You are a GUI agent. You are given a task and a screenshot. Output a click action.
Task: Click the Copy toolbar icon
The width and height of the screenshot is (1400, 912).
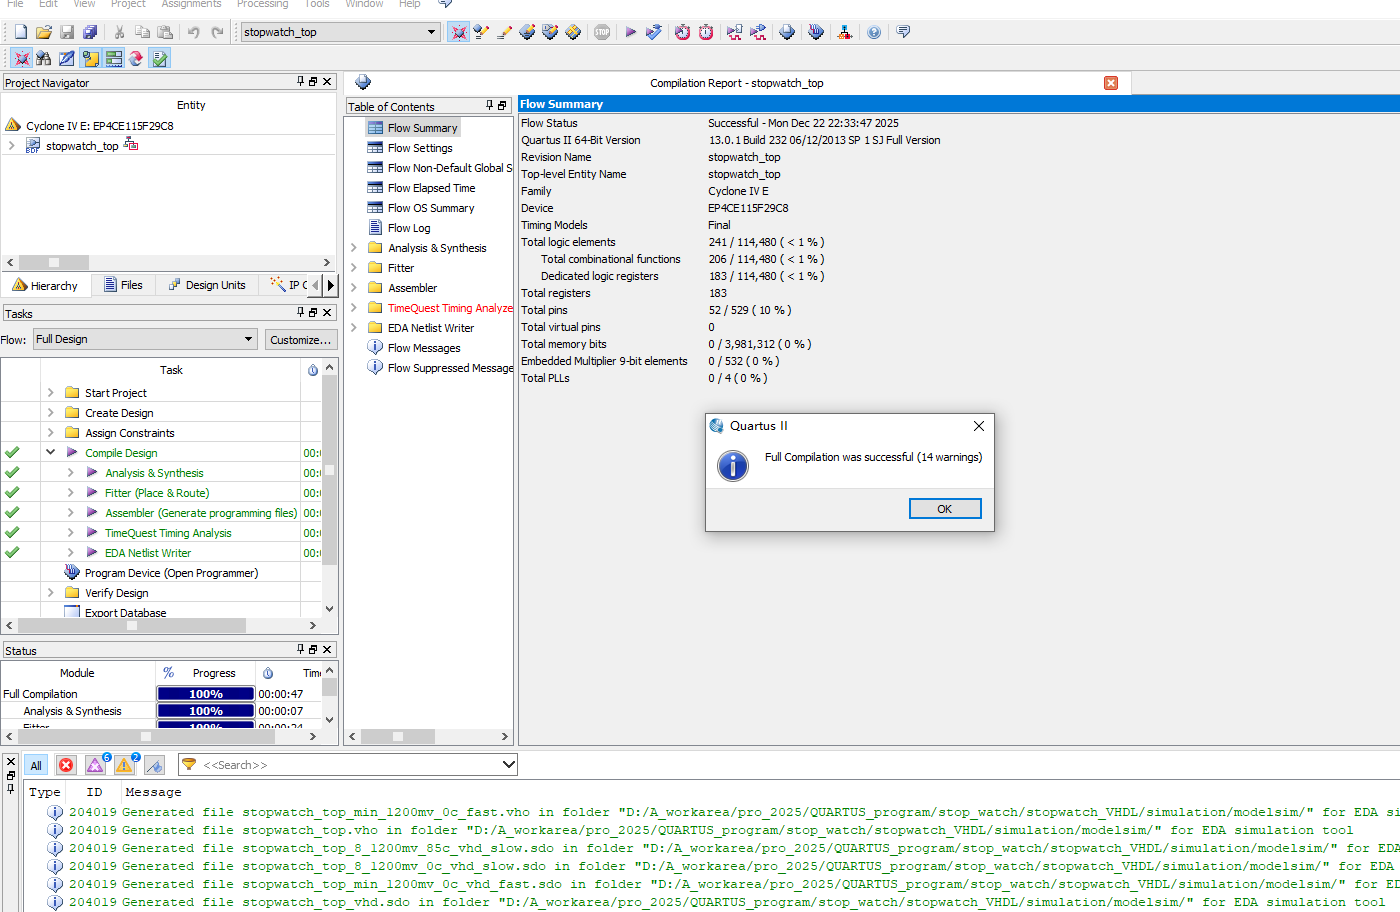click(143, 32)
